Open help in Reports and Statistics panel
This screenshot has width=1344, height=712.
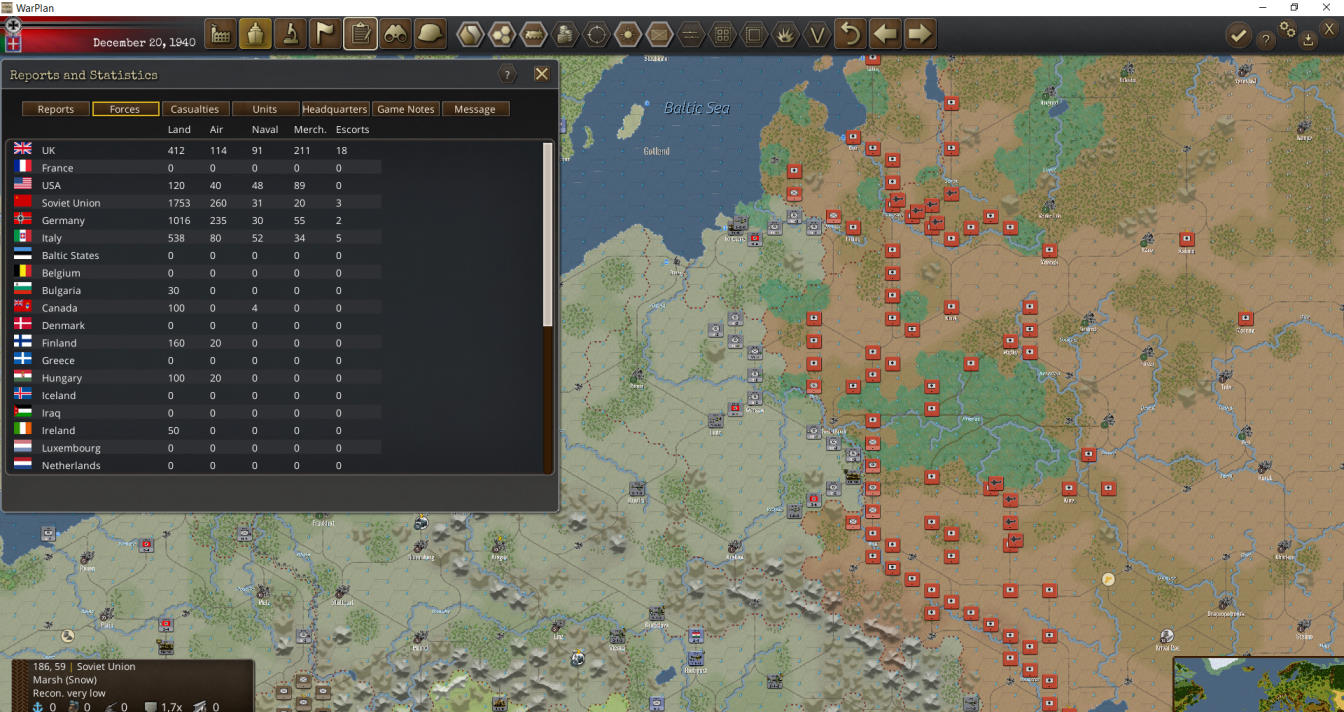(x=508, y=74)
